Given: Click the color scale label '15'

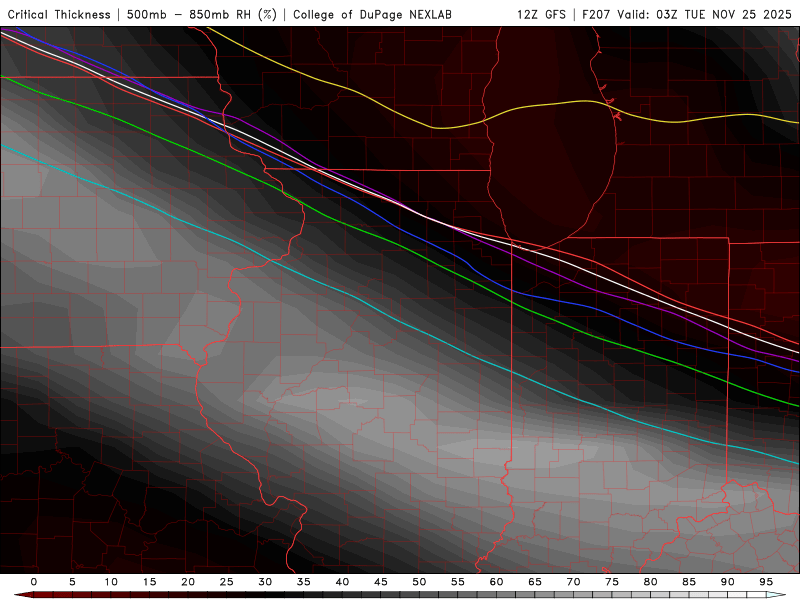Looking at the screenshot, I should click(x=149, y=582).
